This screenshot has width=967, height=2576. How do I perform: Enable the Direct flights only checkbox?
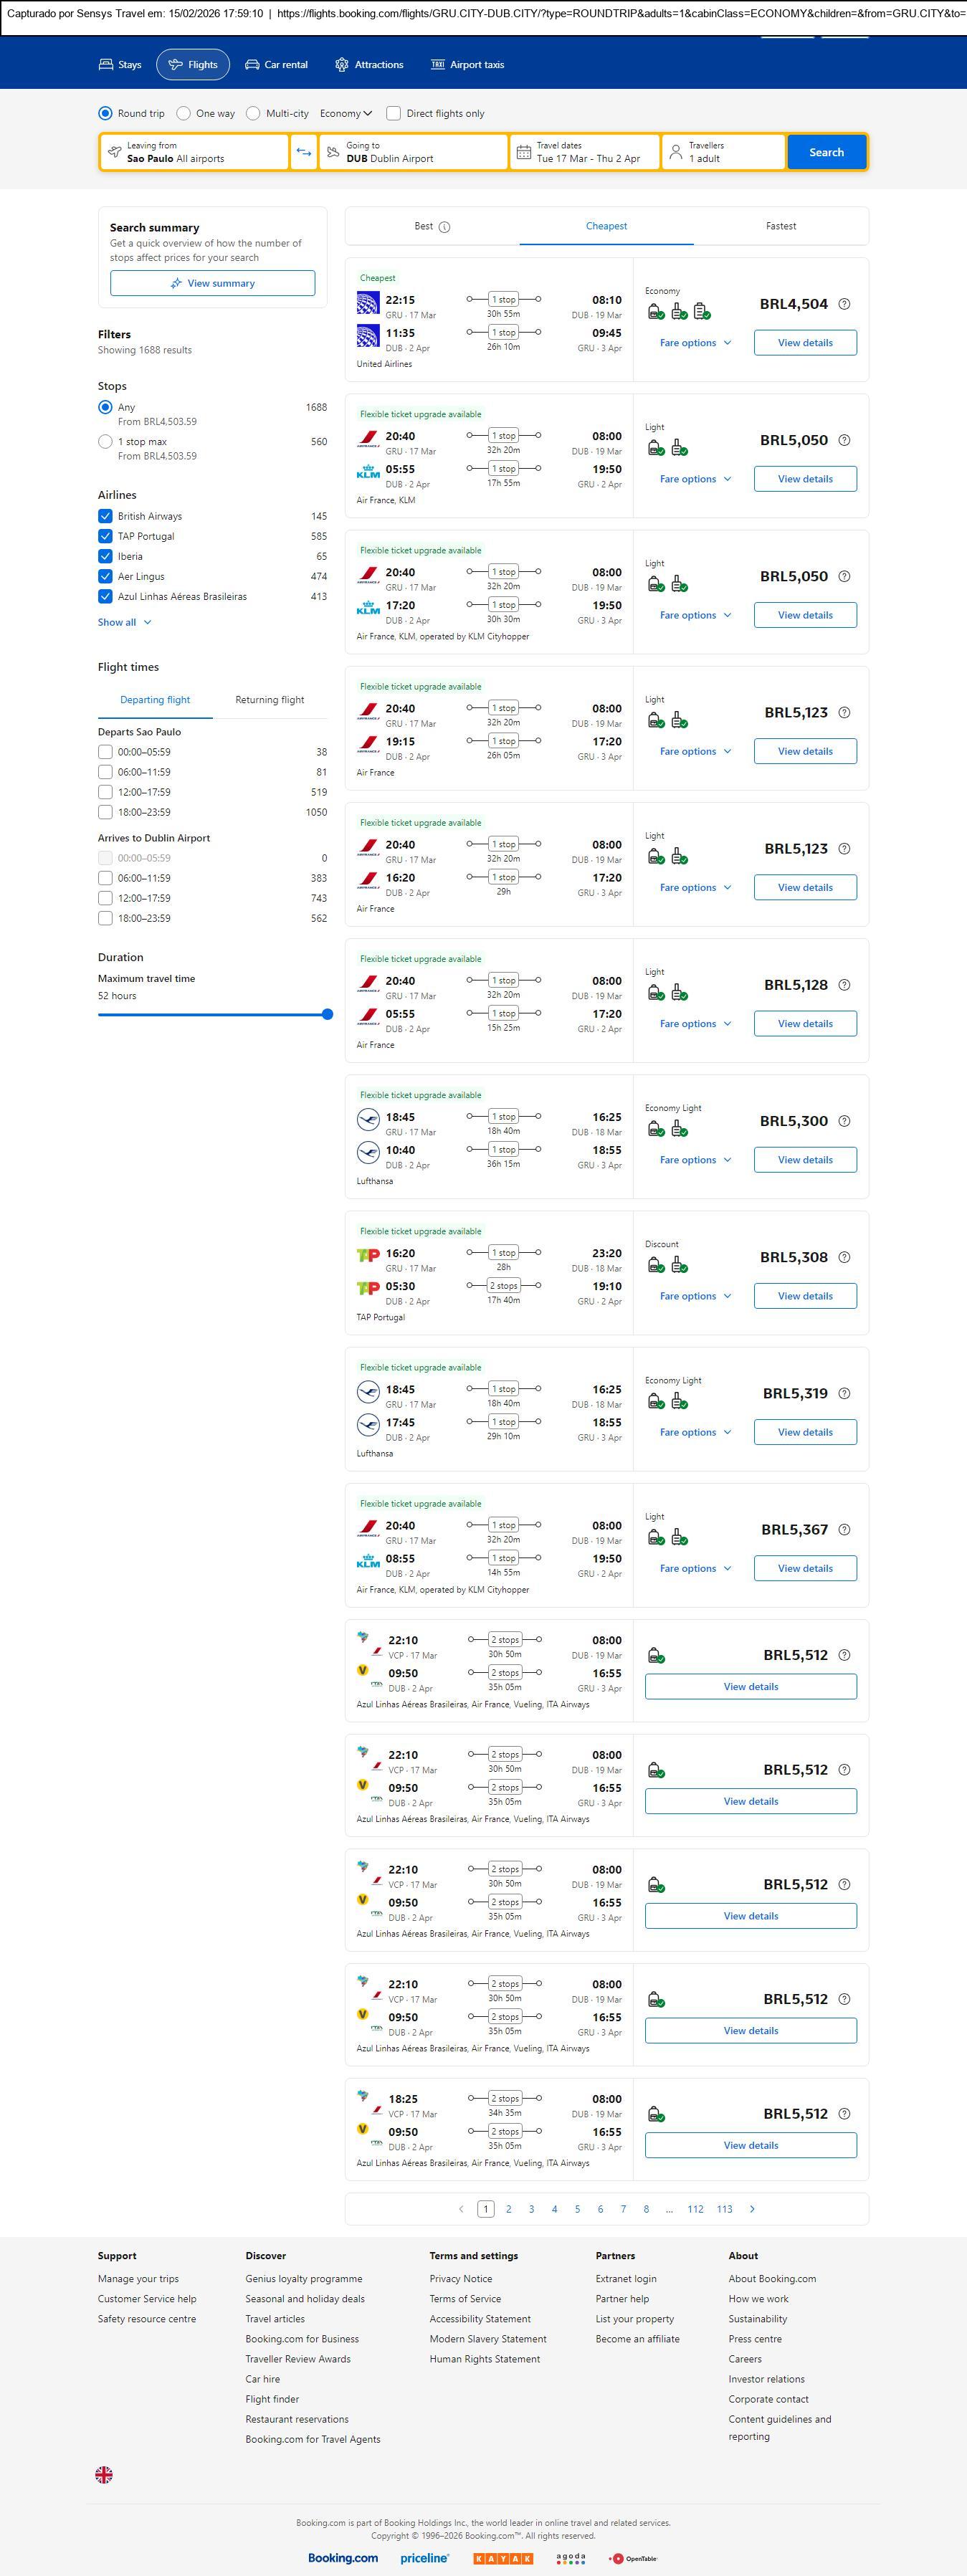394,113
